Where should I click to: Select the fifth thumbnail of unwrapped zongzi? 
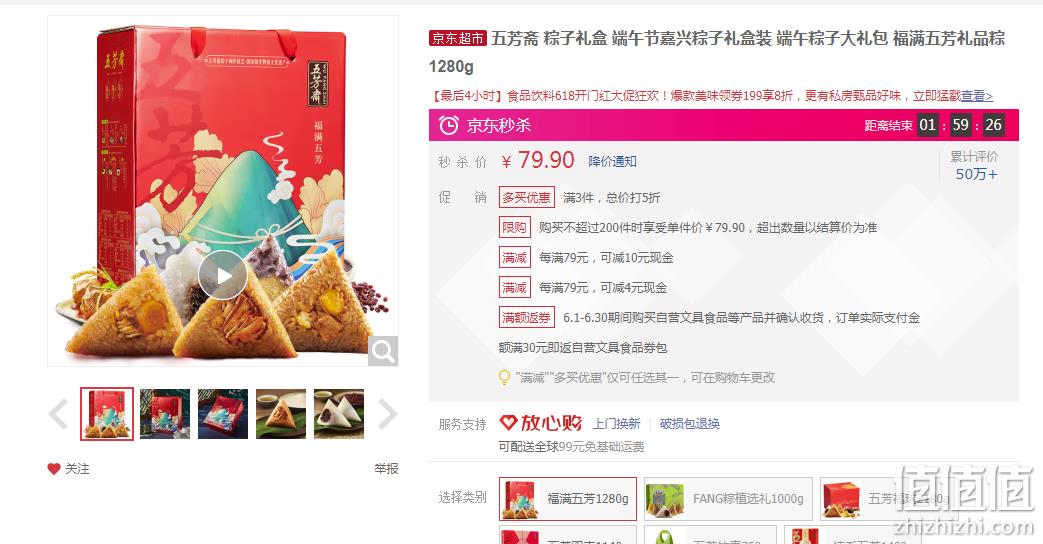pos(339,414)
